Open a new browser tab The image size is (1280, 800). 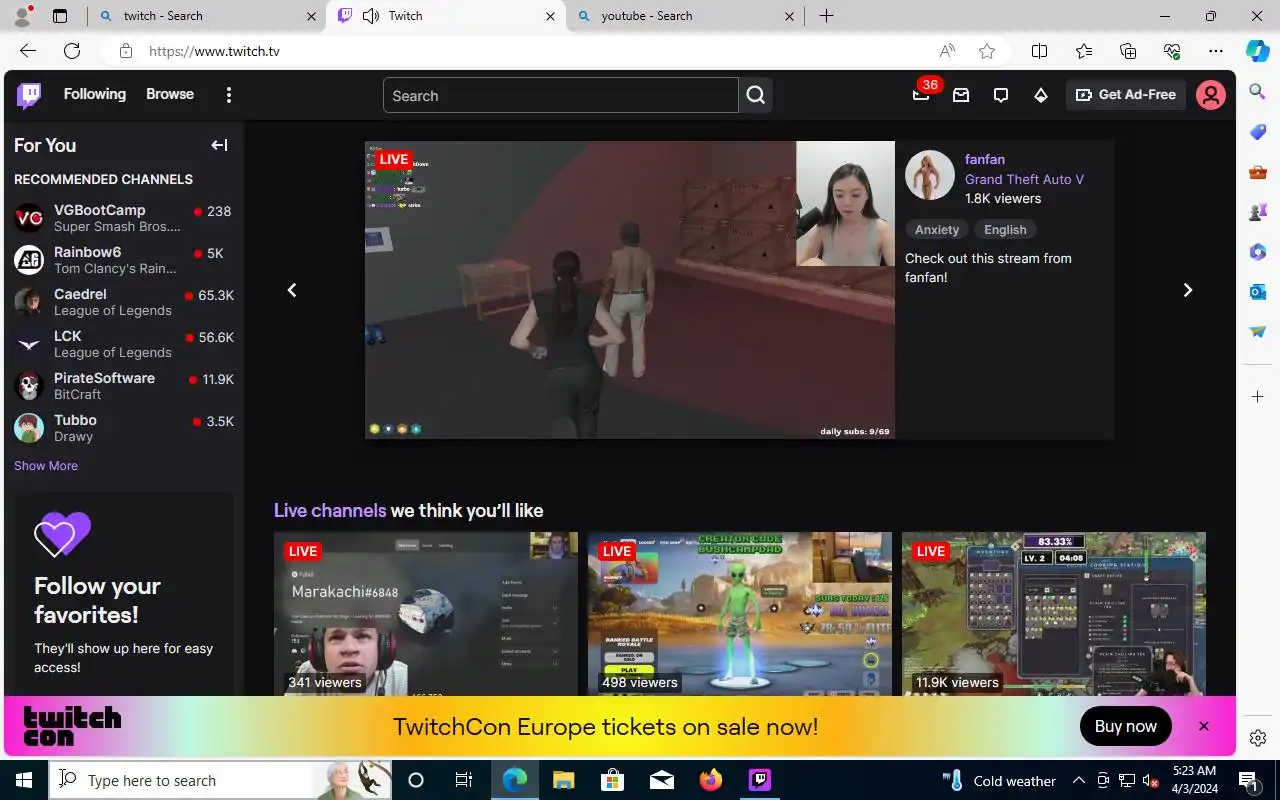click(x=827, y=16)
